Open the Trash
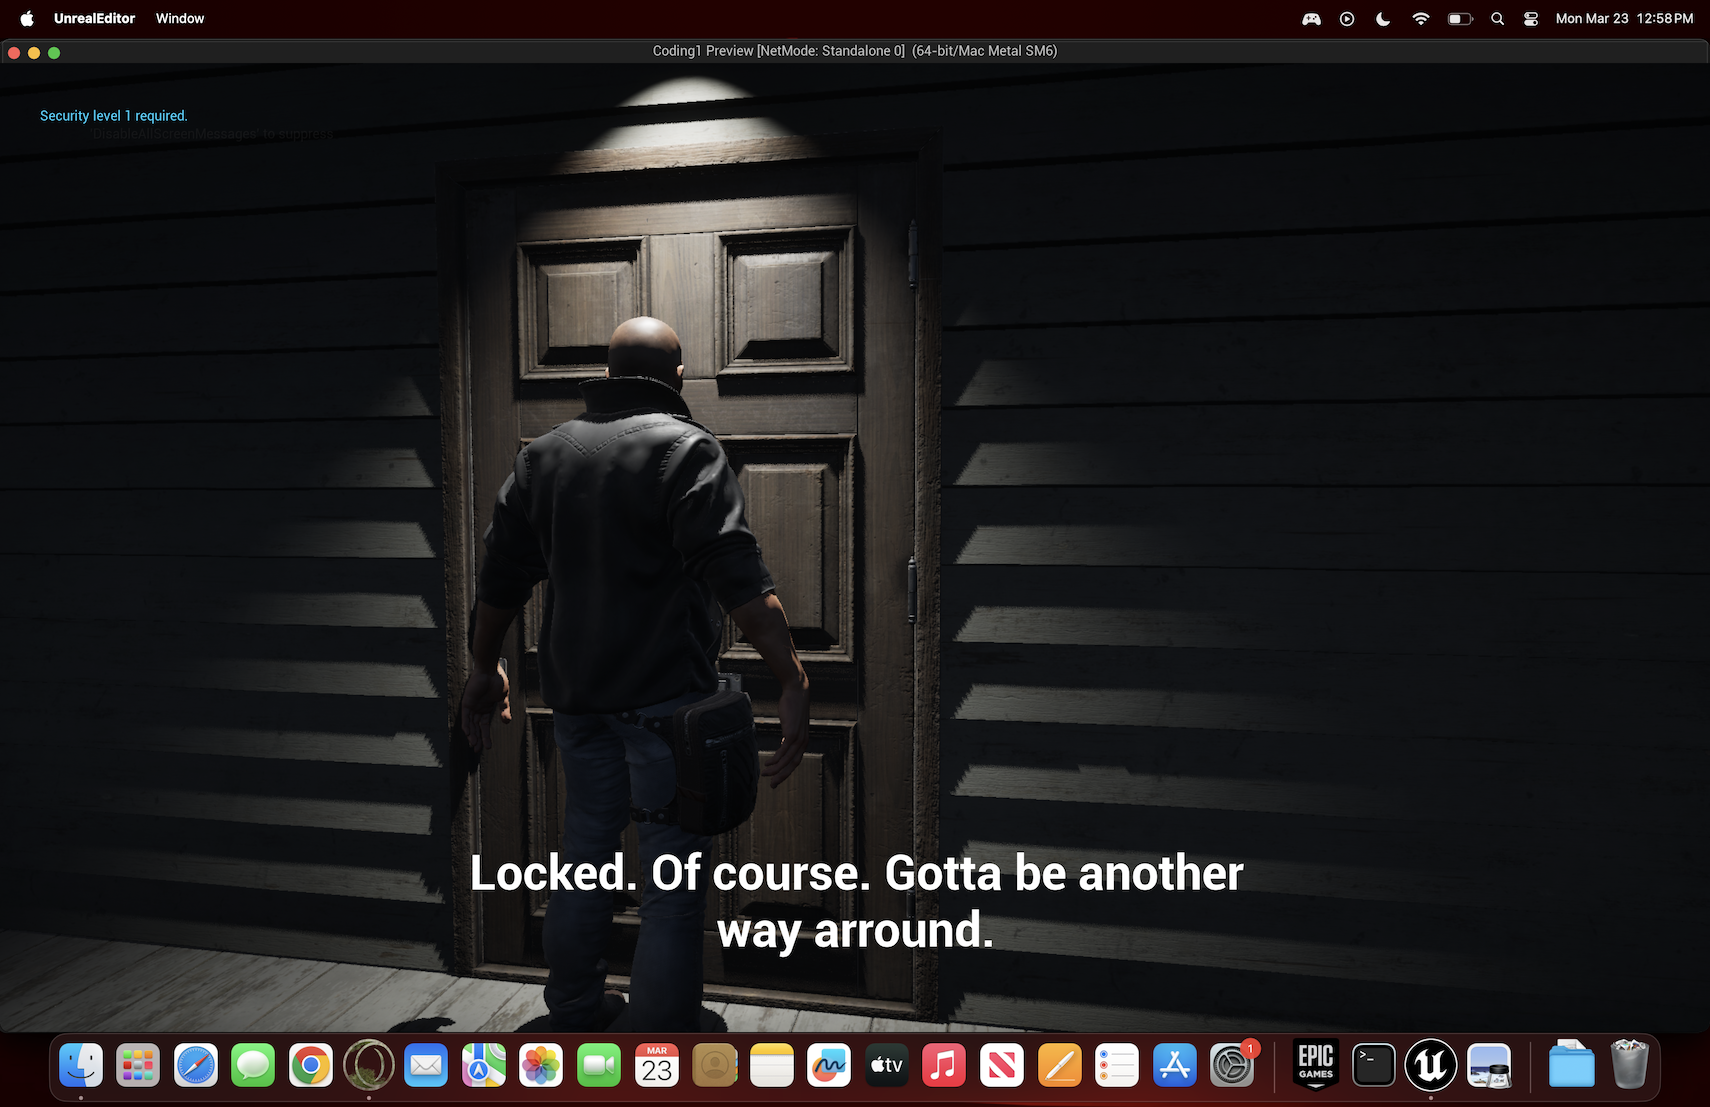This screenshot has height=1107, width=1710. tap(1630, 1066)
